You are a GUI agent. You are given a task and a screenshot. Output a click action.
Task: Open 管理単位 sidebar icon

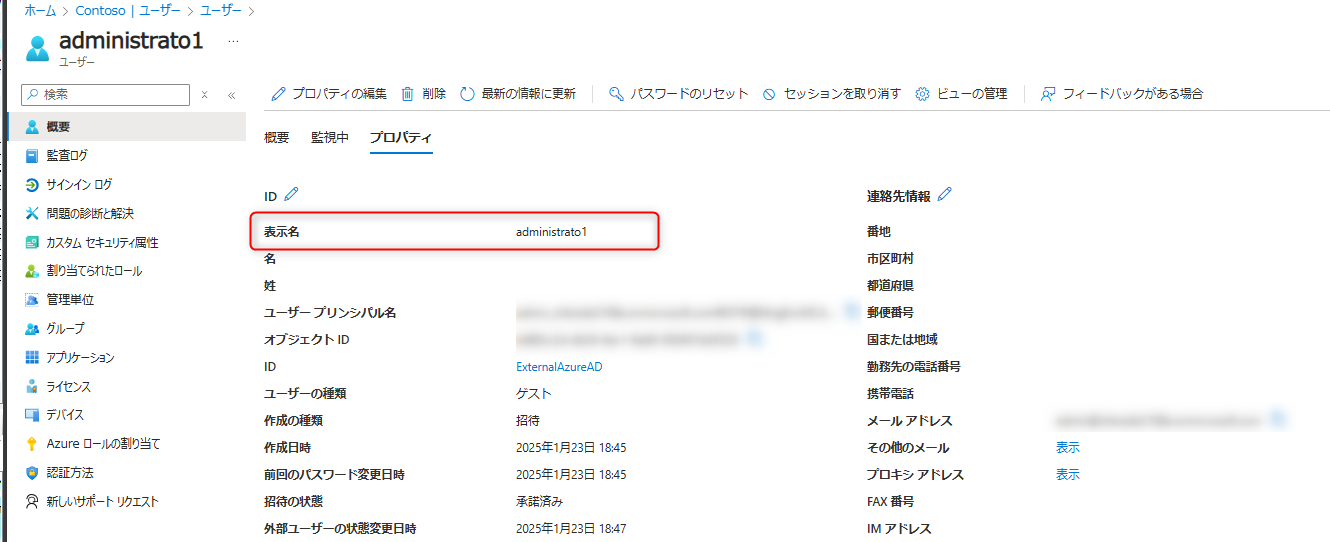[x=32, y=300]
